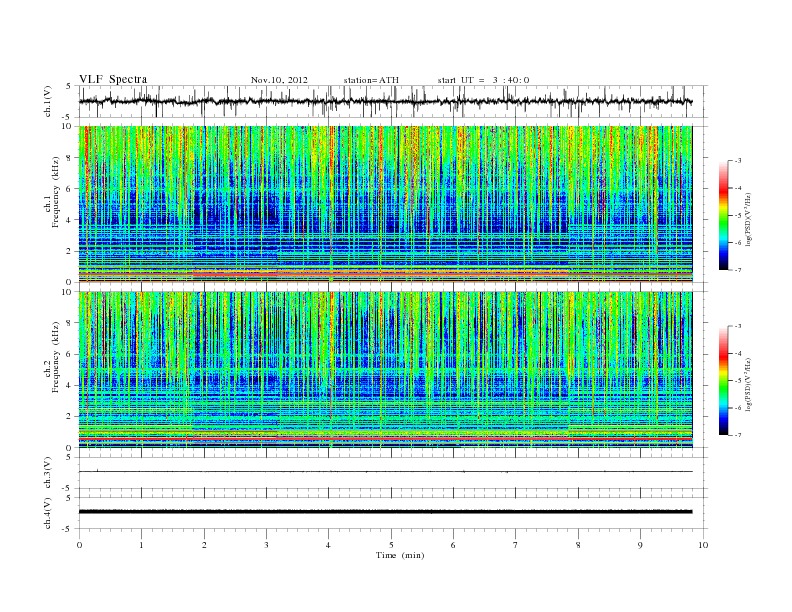The image size is (792, 612).
Task: Click the ch.1 spectrogram PSD color bar
Action: [x=723, y=215]
